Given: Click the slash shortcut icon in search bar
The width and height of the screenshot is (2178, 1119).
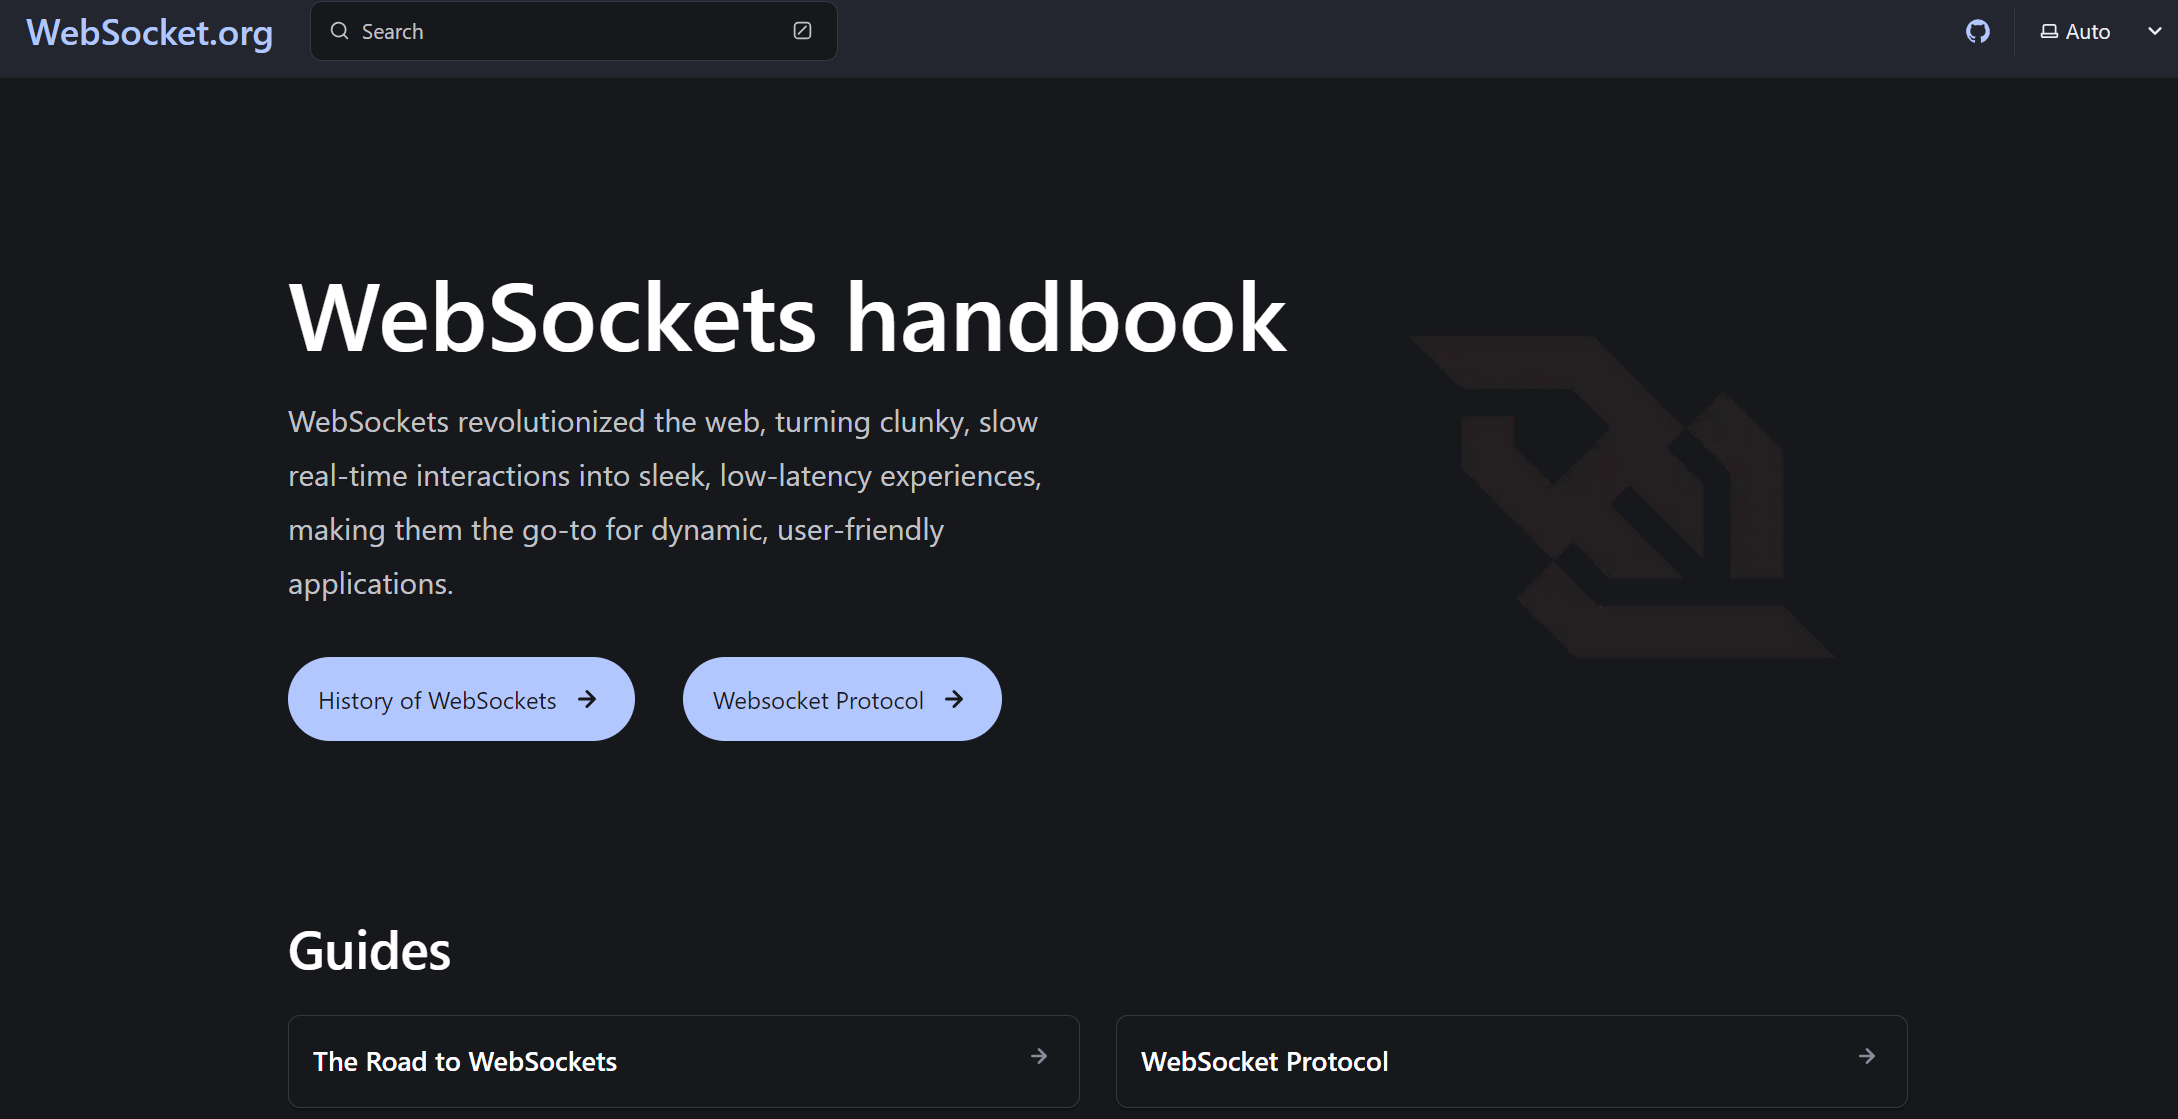Looking at the screenshot, I should [x=801, y=31].
